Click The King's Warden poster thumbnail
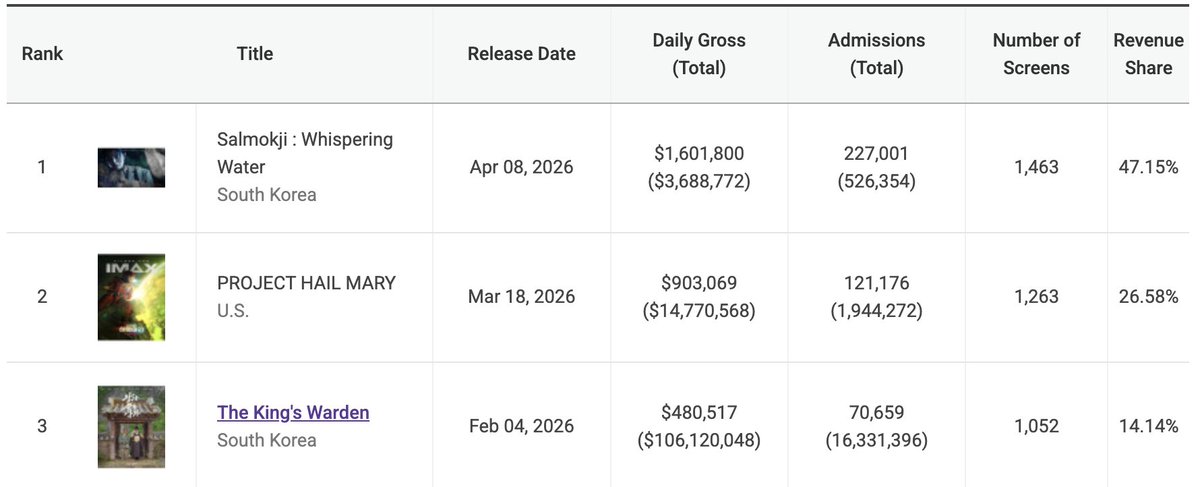 (131, 426)
